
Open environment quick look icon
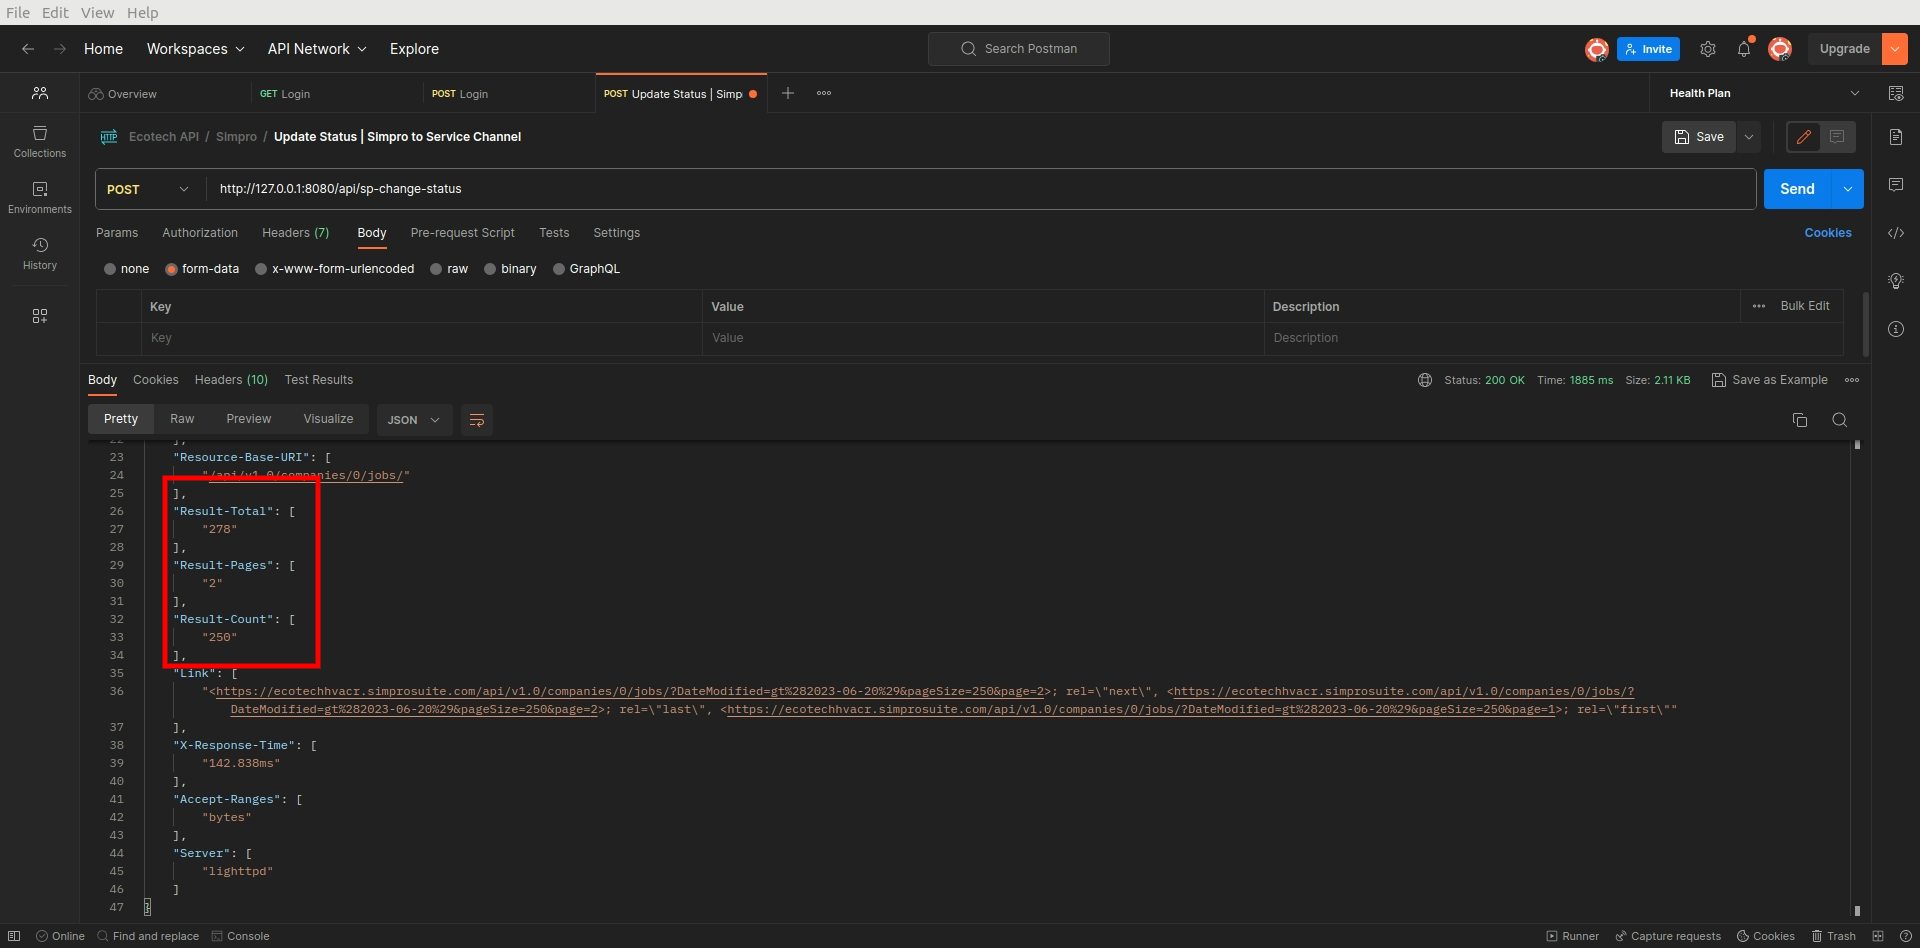(x=1896, y=93)
